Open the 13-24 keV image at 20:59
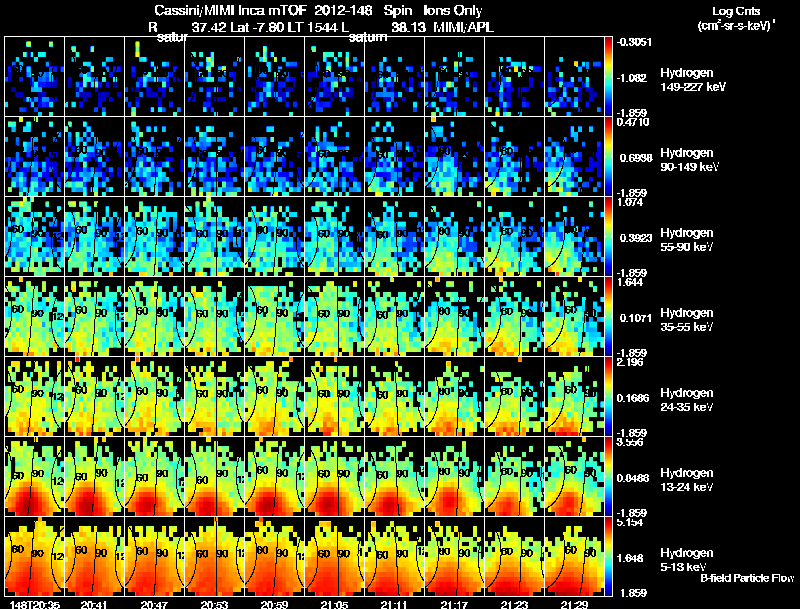 [x=274, y=476]
